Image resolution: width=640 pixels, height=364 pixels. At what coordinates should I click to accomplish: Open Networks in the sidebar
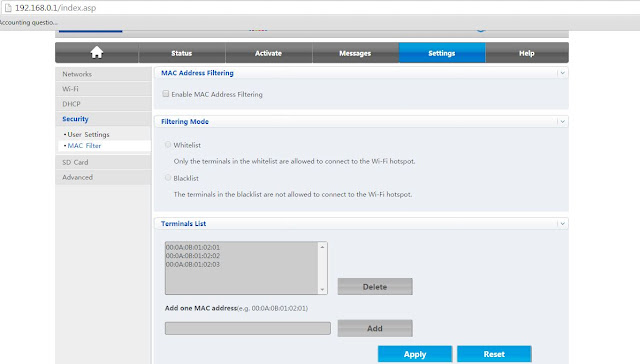(x=103, y=74)
